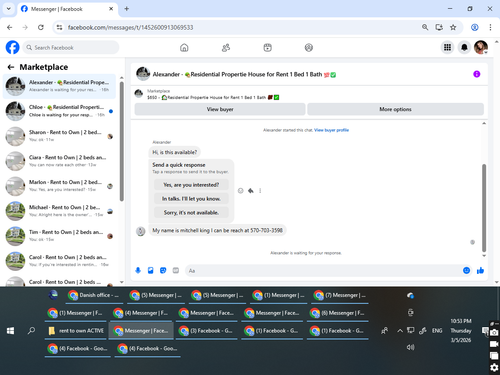The width and height of the screenshot is (500, 375).
Task: Open emoji picker in message box
Action: coord(466,270)
